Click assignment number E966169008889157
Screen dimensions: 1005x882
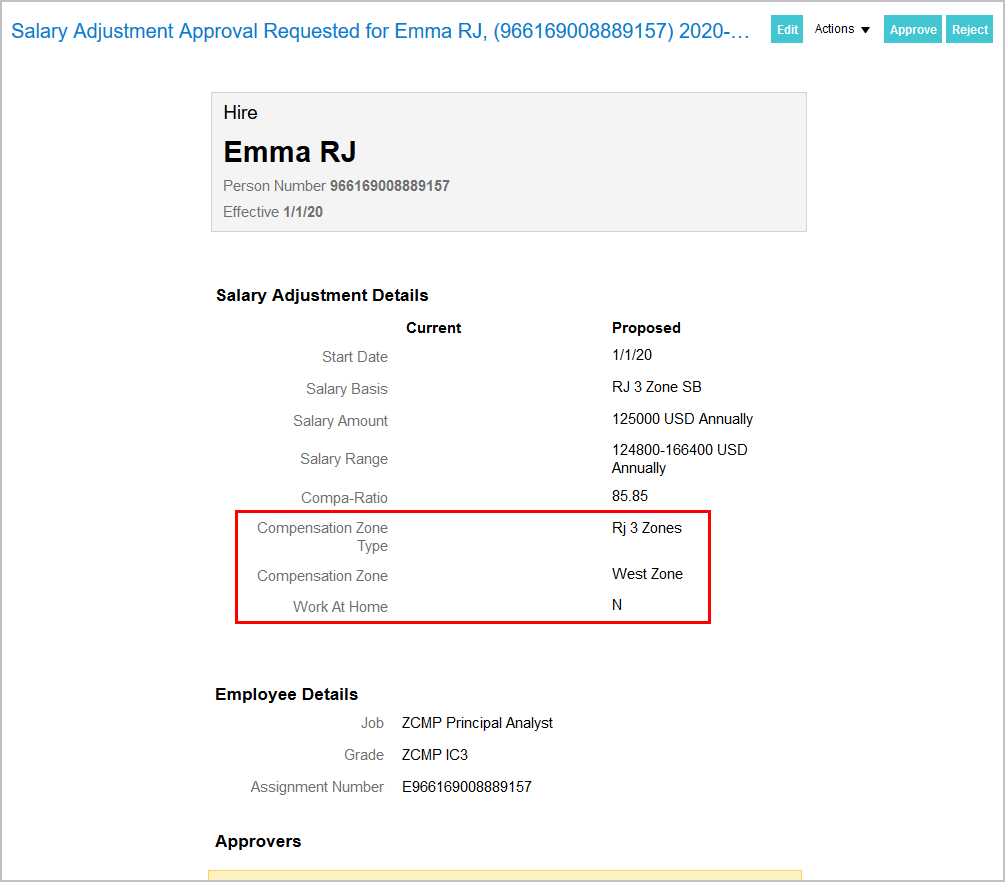pos(467,787)
